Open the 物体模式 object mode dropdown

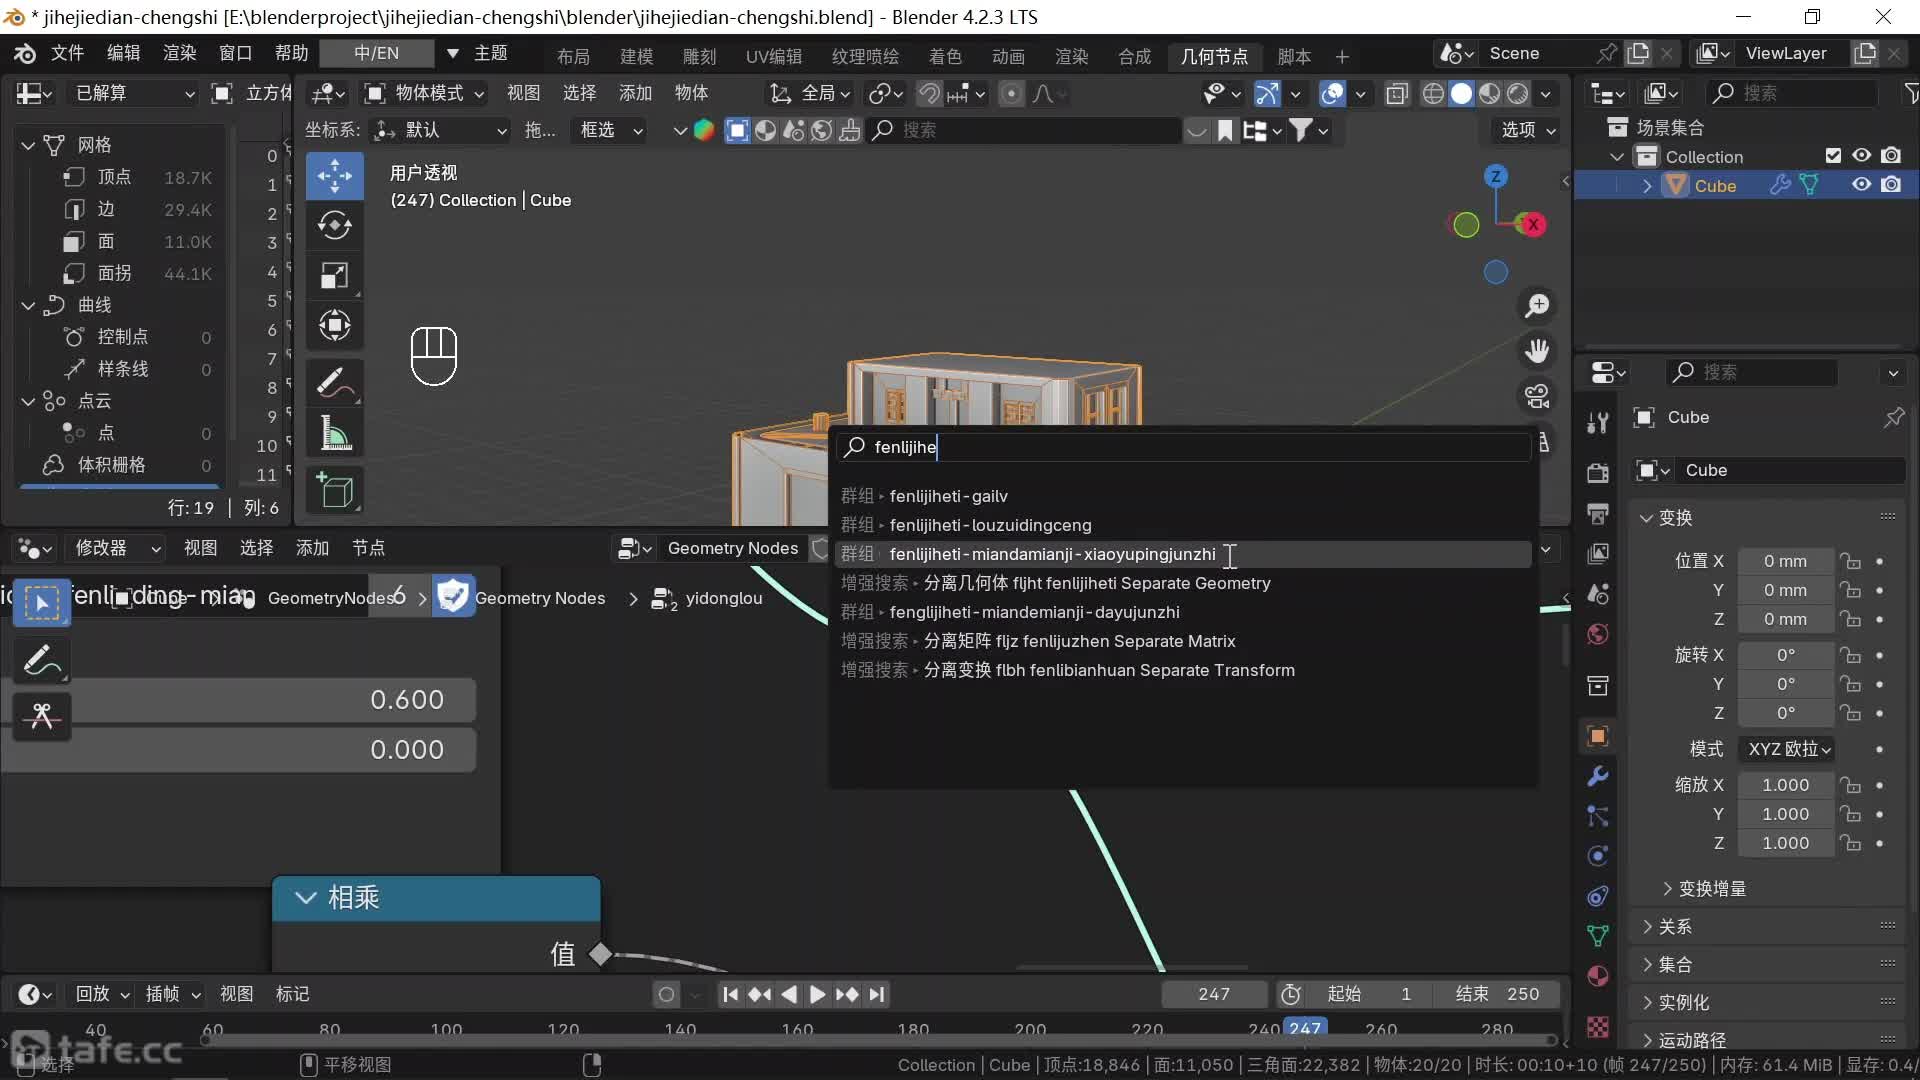[x=425, y=93]
